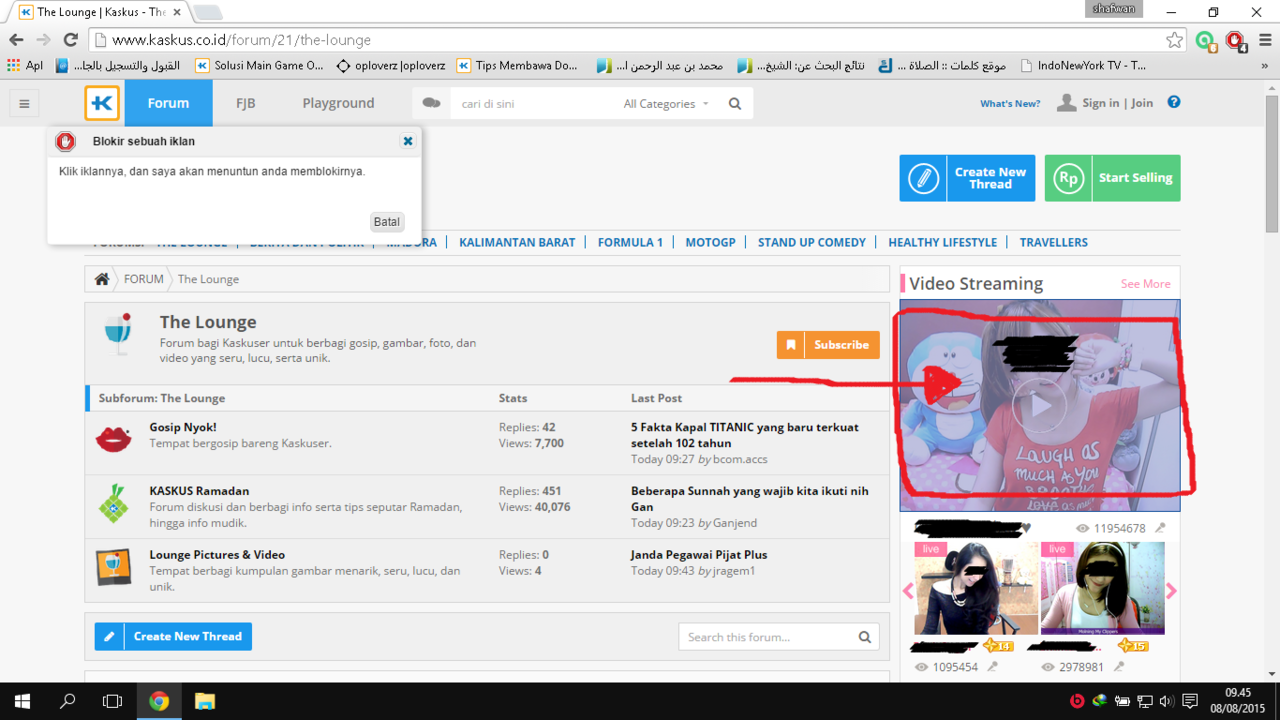This screenshot has width=1280, height=720.
Task: Open the notification center icon
Action: click(x=1190, y=701)
